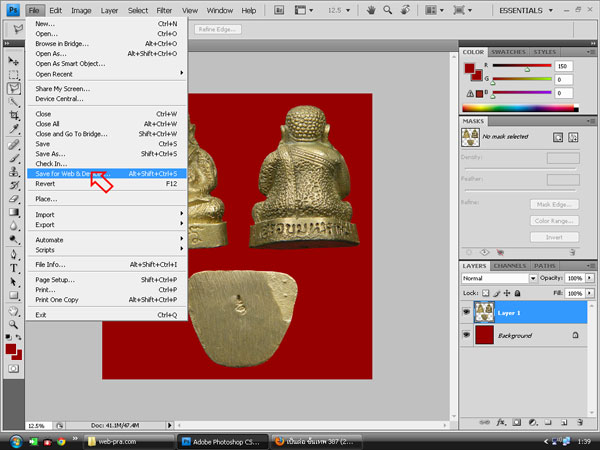Select the Blur tool
The width and height of the screenshot is (600, 450).
coord(14,226)
